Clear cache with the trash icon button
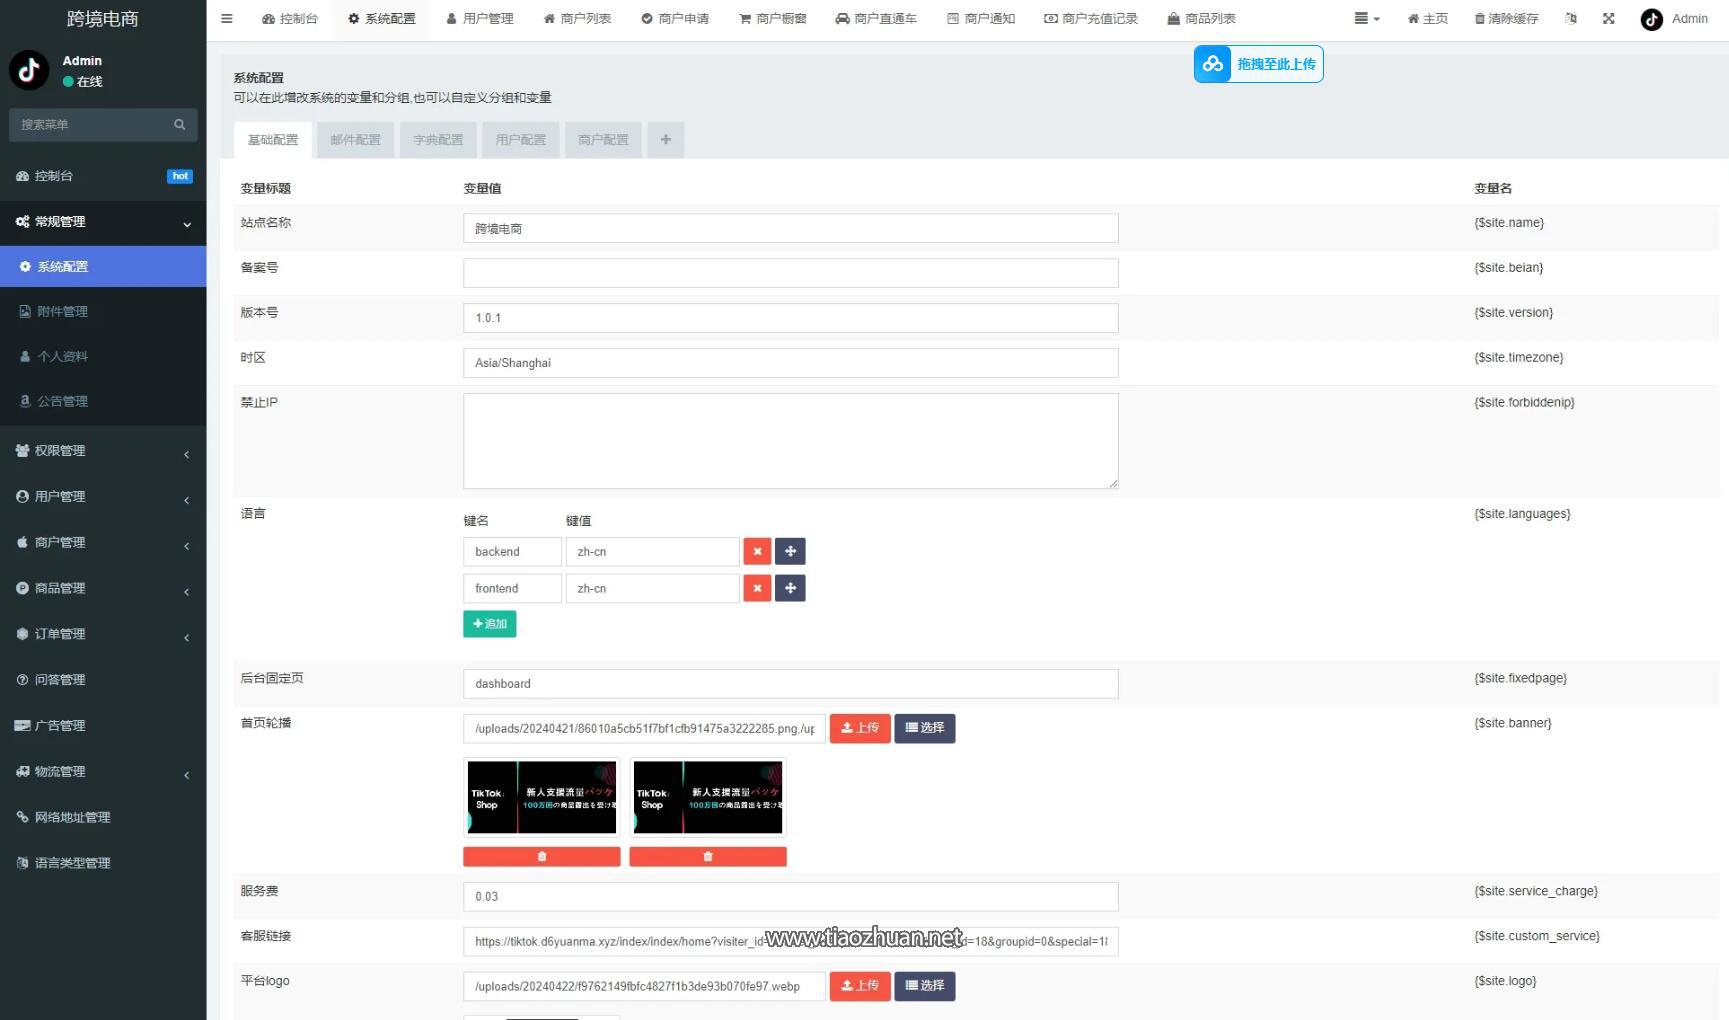The width and height of the screenshot is (1729, 1020). (1506, 19)
